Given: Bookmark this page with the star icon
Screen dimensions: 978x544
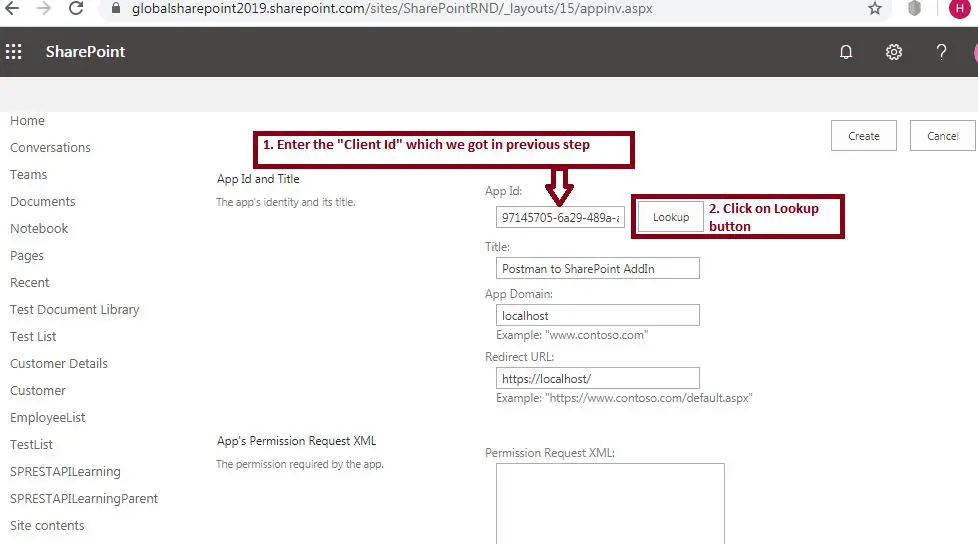Looking at the screenshot, I should 875,9.
